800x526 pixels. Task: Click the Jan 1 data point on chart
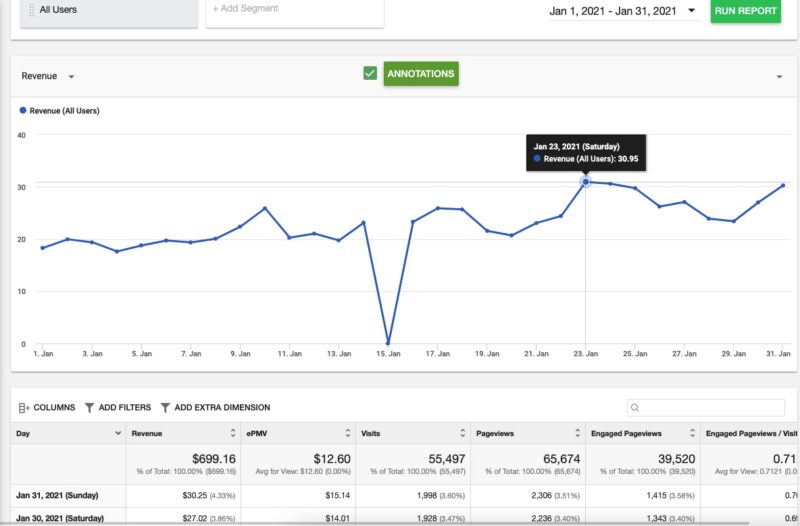[42, 248]
